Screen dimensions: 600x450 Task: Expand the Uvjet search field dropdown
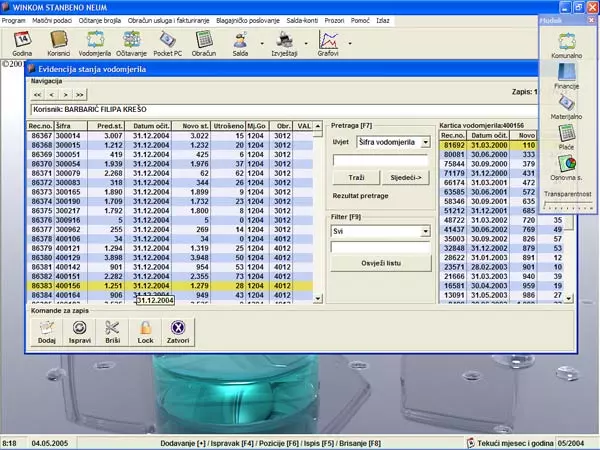[425, 143]
